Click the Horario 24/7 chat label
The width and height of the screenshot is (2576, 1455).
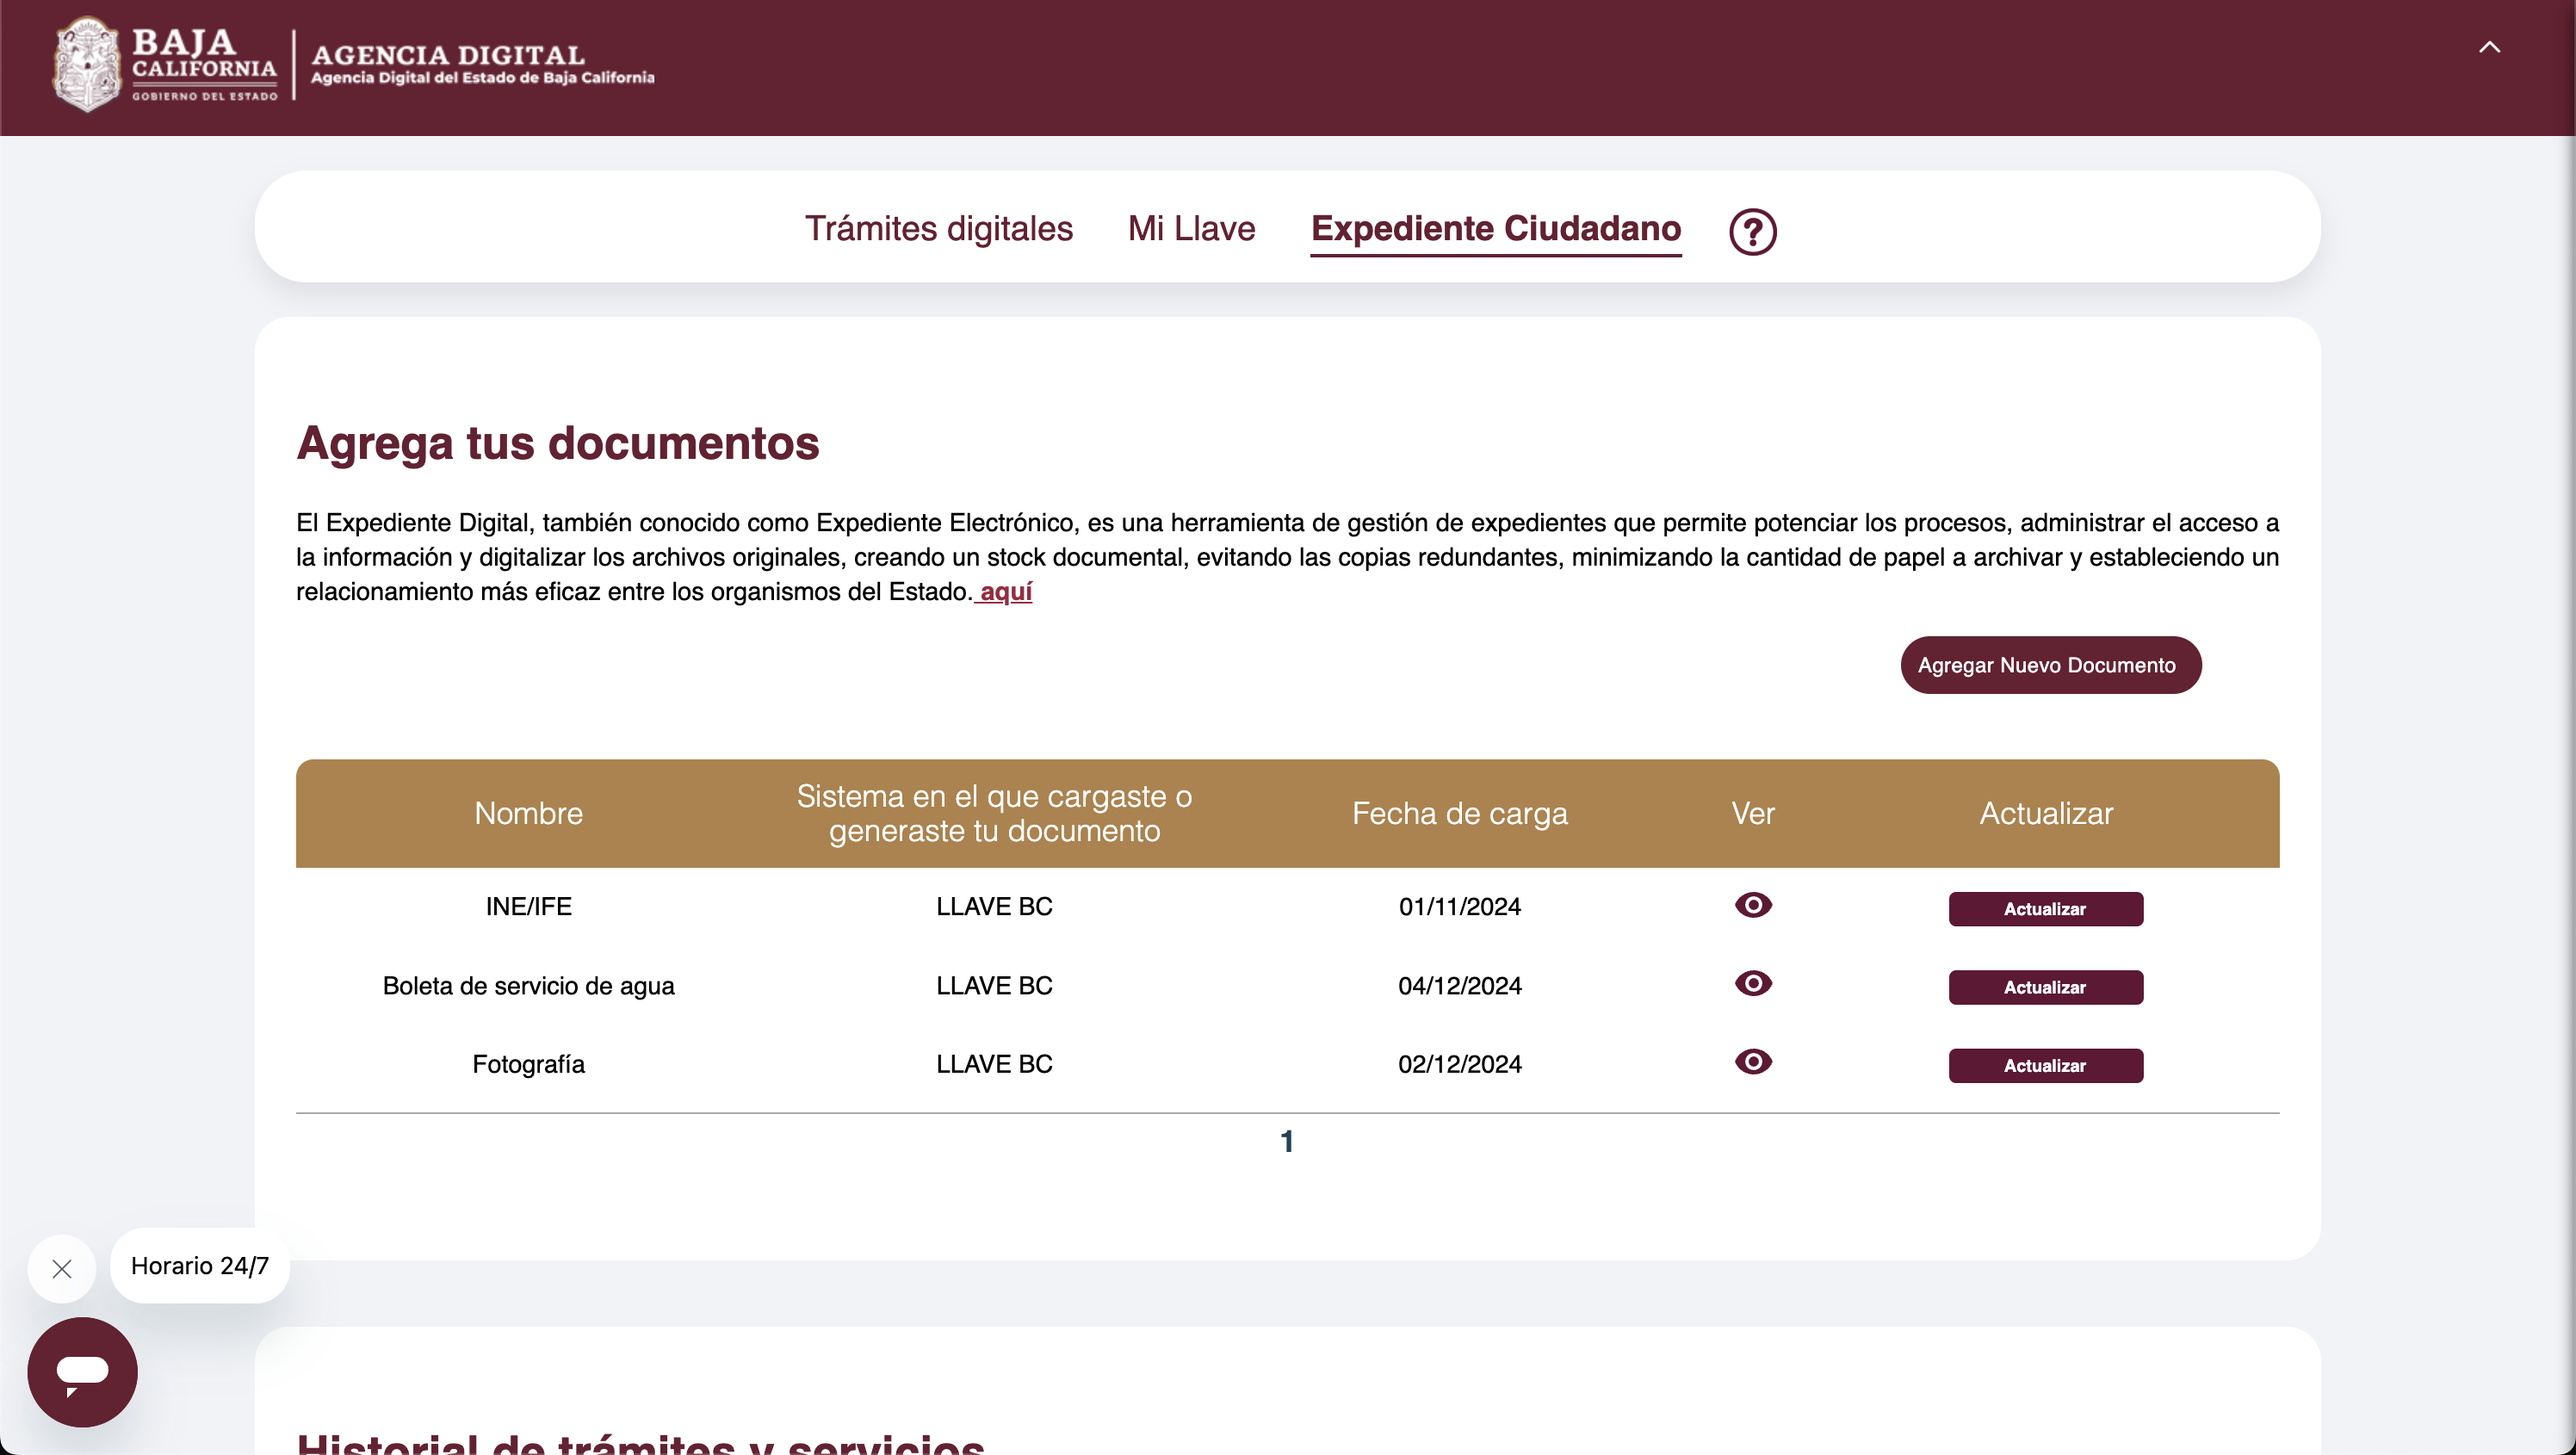click(200, 1266)
